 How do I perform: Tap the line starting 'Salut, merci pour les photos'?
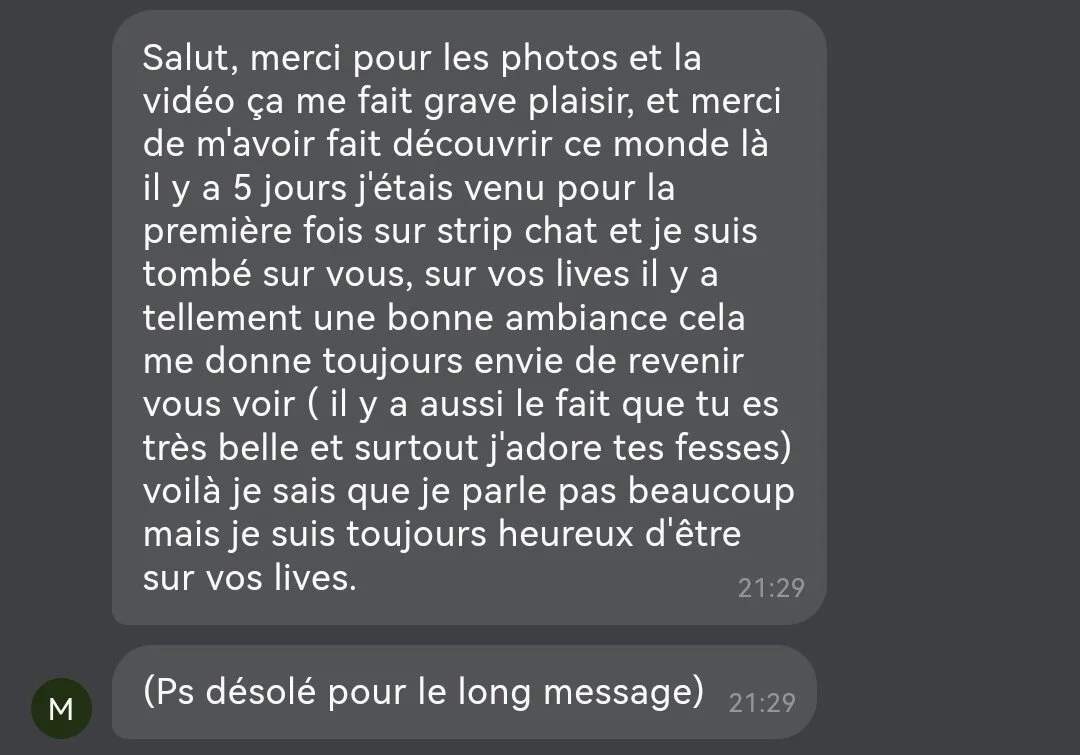pos(422,58)
